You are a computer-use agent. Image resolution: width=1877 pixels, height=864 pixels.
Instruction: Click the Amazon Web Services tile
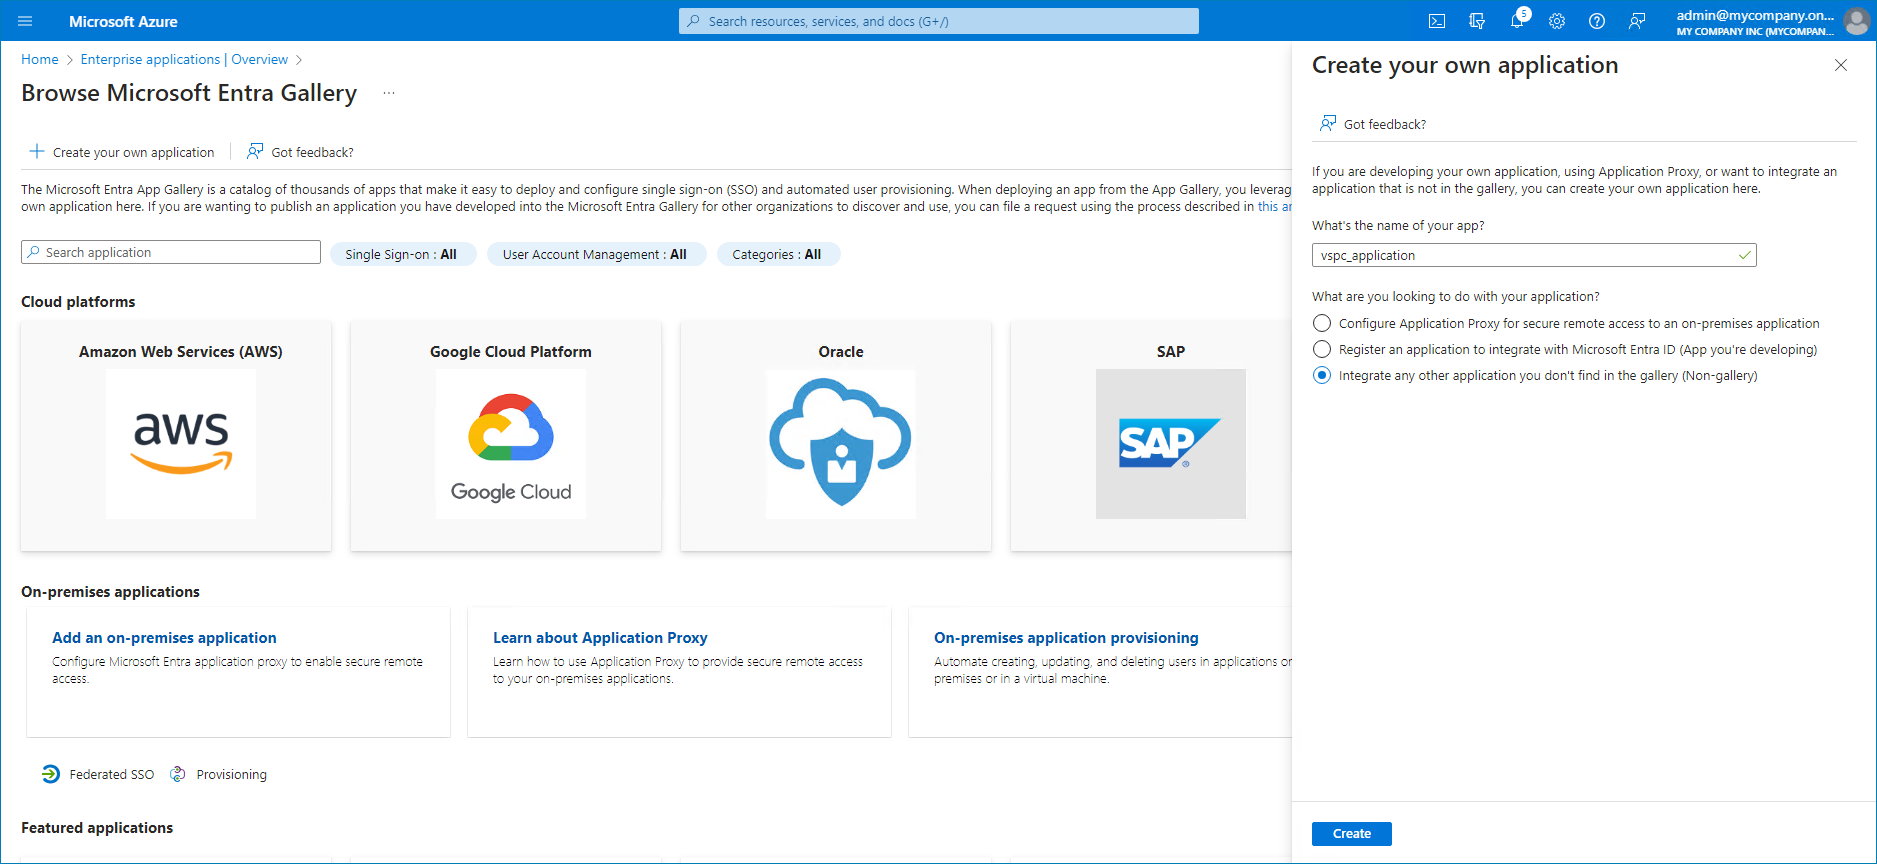[176, 436]
